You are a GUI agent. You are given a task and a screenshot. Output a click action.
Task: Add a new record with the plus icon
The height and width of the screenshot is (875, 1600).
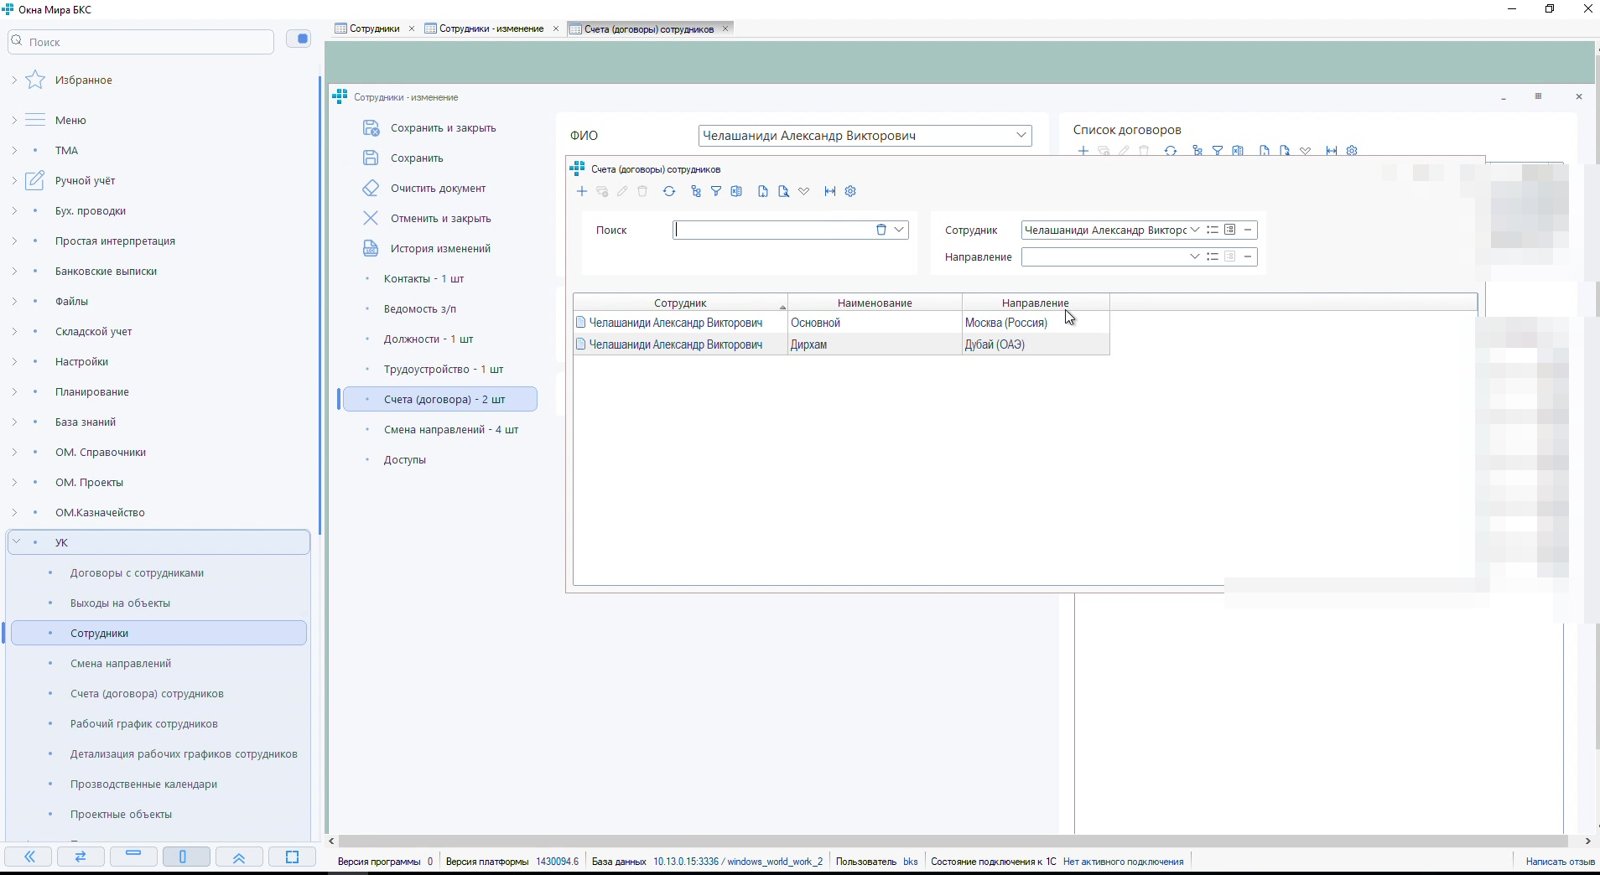click(x=582, y=192)
